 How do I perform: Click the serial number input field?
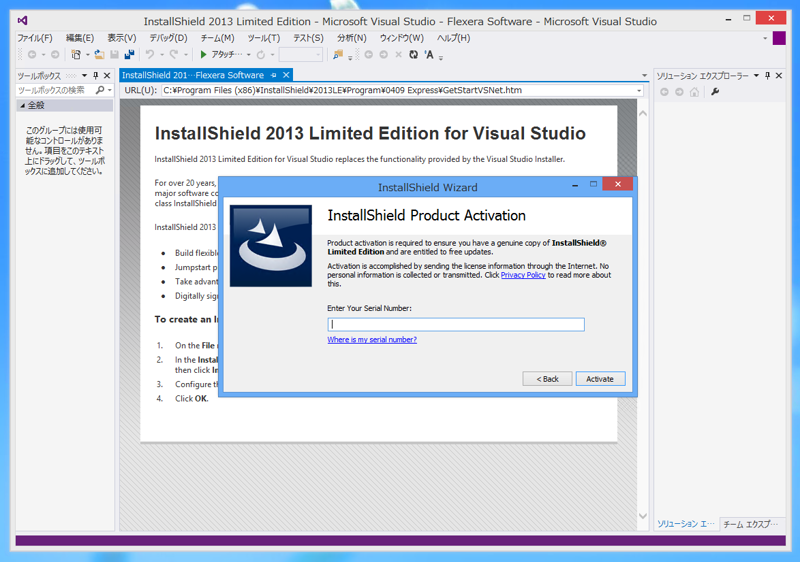pyautogui.click(x=456, y=324)
